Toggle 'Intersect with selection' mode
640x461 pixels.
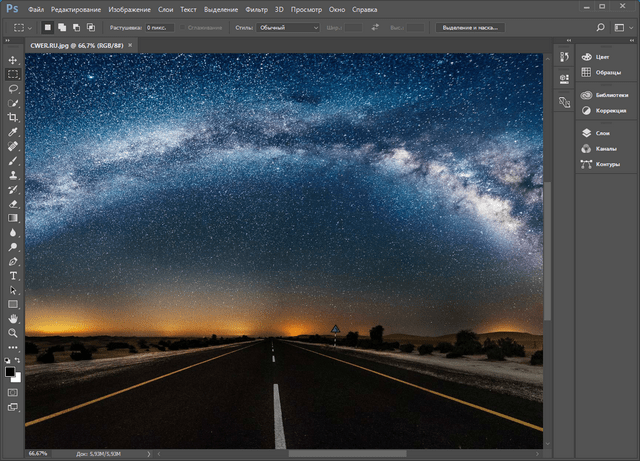[x=92, y=28]
